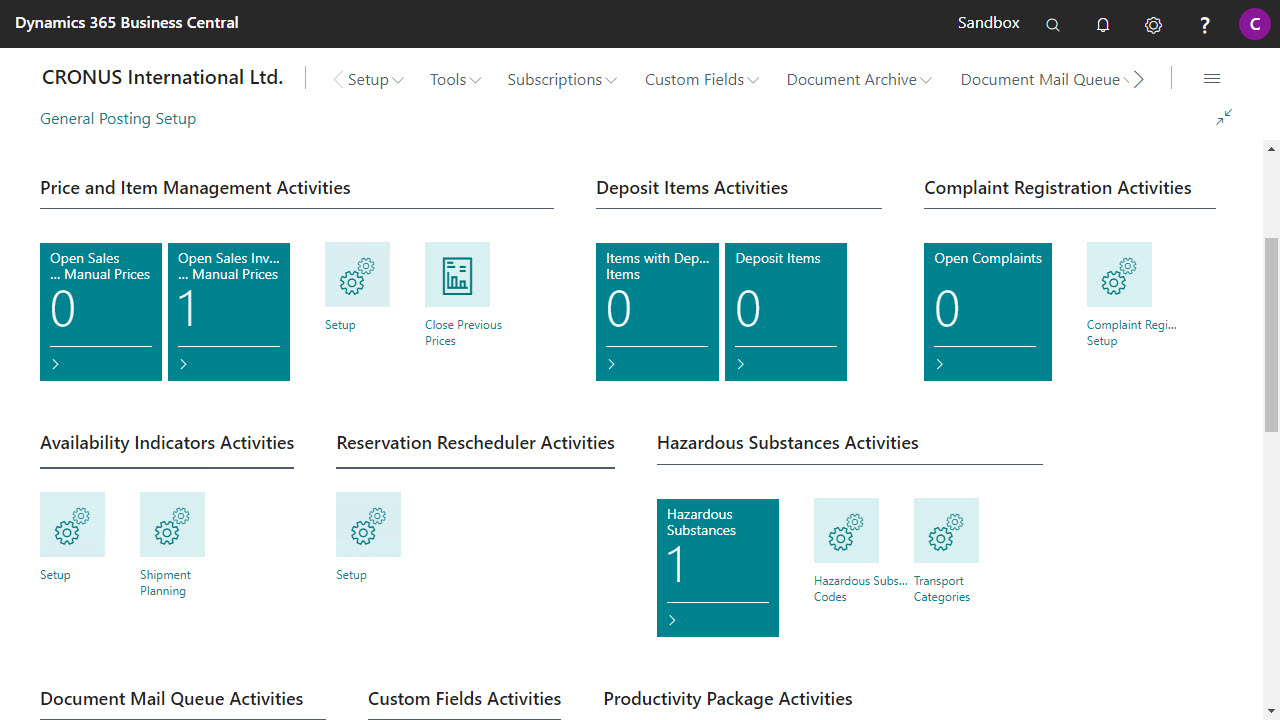Expand the Custom Fields dropdown
The width and height of the screenshot is (1280, 720).
(x=701, y=80)
